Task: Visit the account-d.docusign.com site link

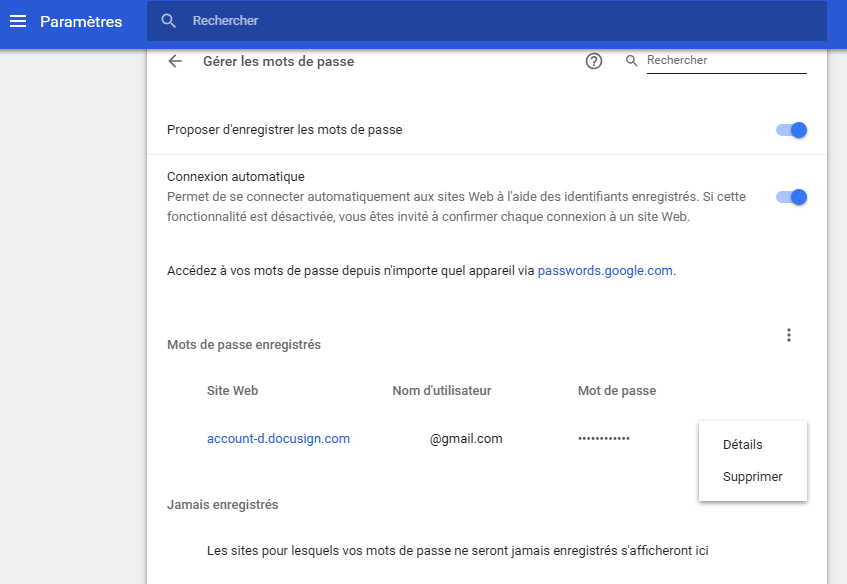Action: 278,438
